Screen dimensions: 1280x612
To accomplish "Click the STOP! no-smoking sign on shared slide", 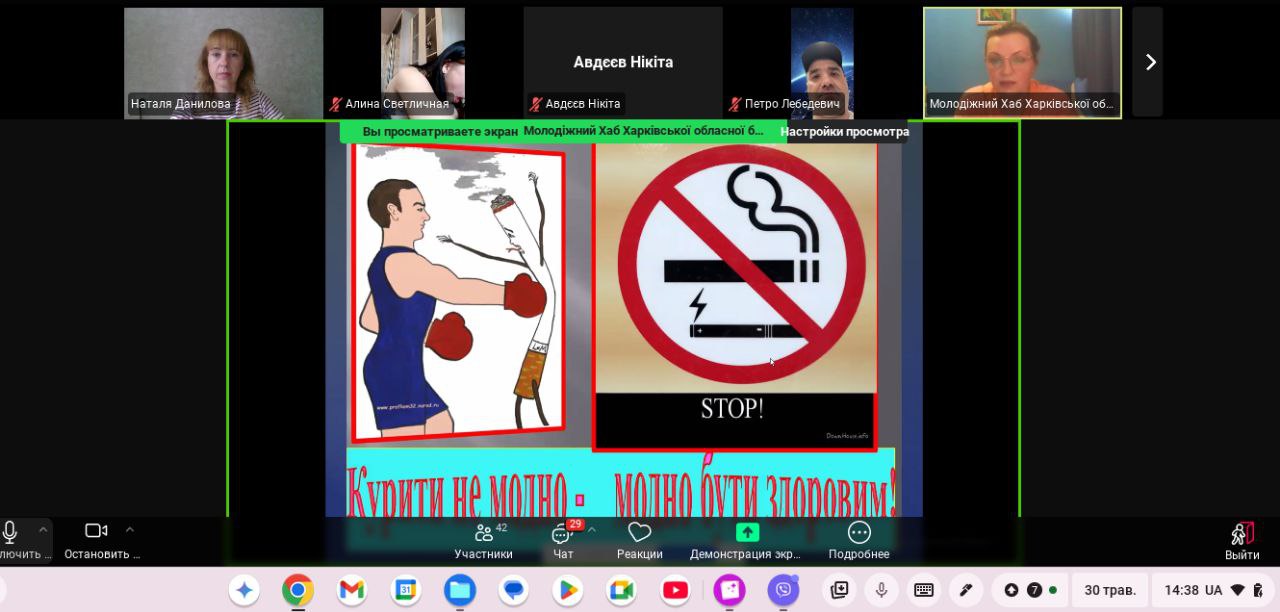I will (735, 297).
